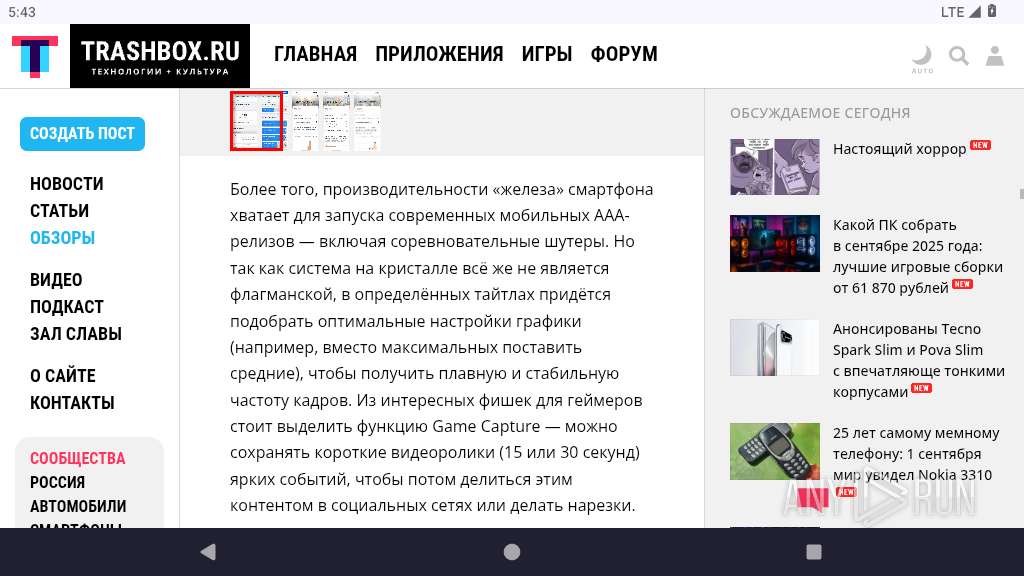Viewport: 1024px width, 576px height.
Task: Select the fourth gallery screenshot thumbnail
Action: [x=367, y=121]
